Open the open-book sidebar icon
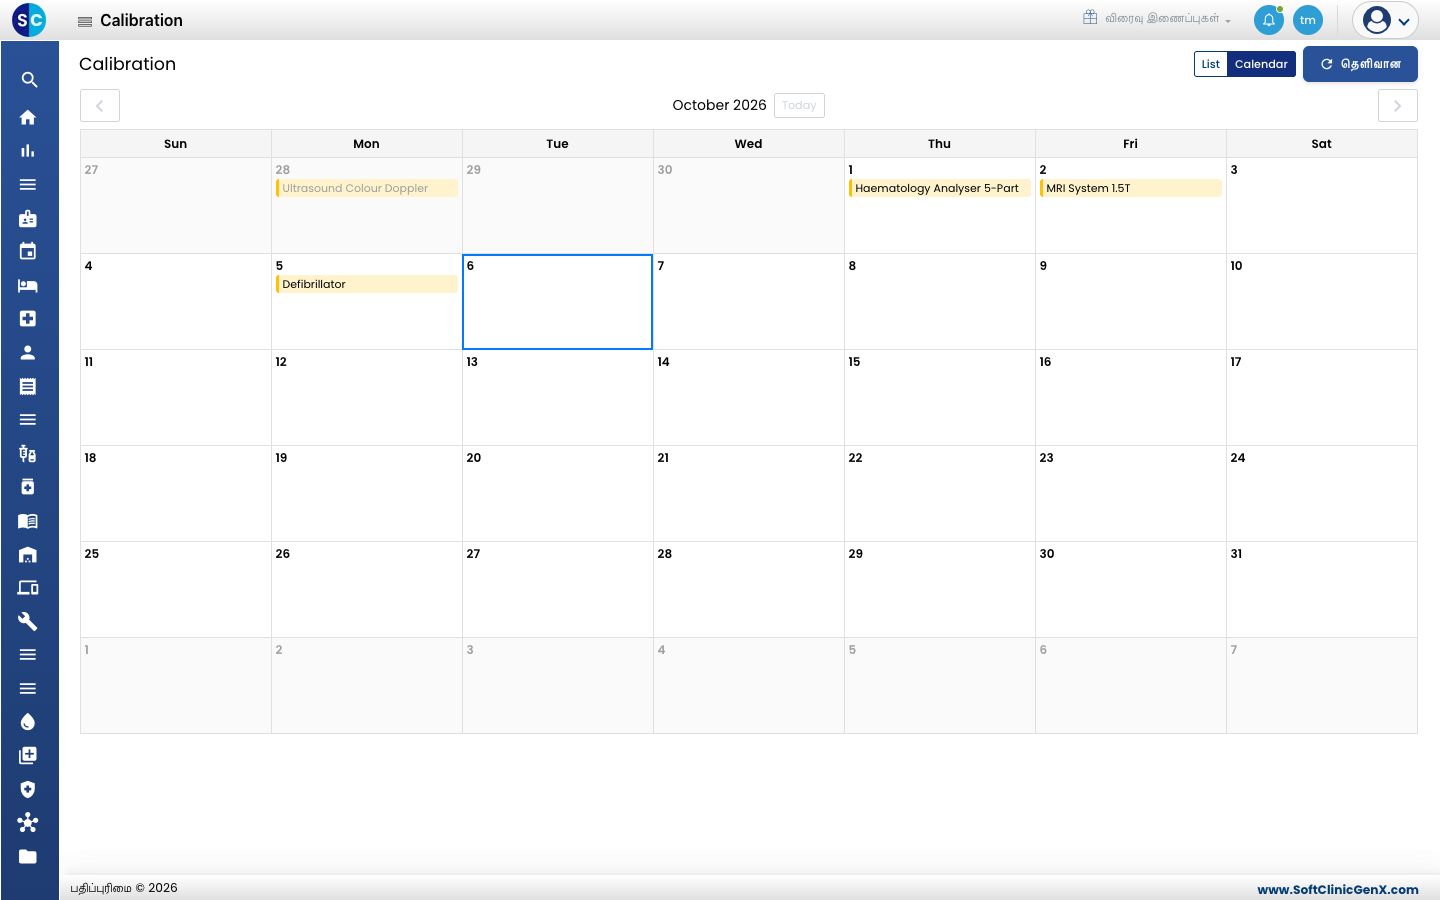Viewport: 1440px width, 900px height. coord(28,521)
